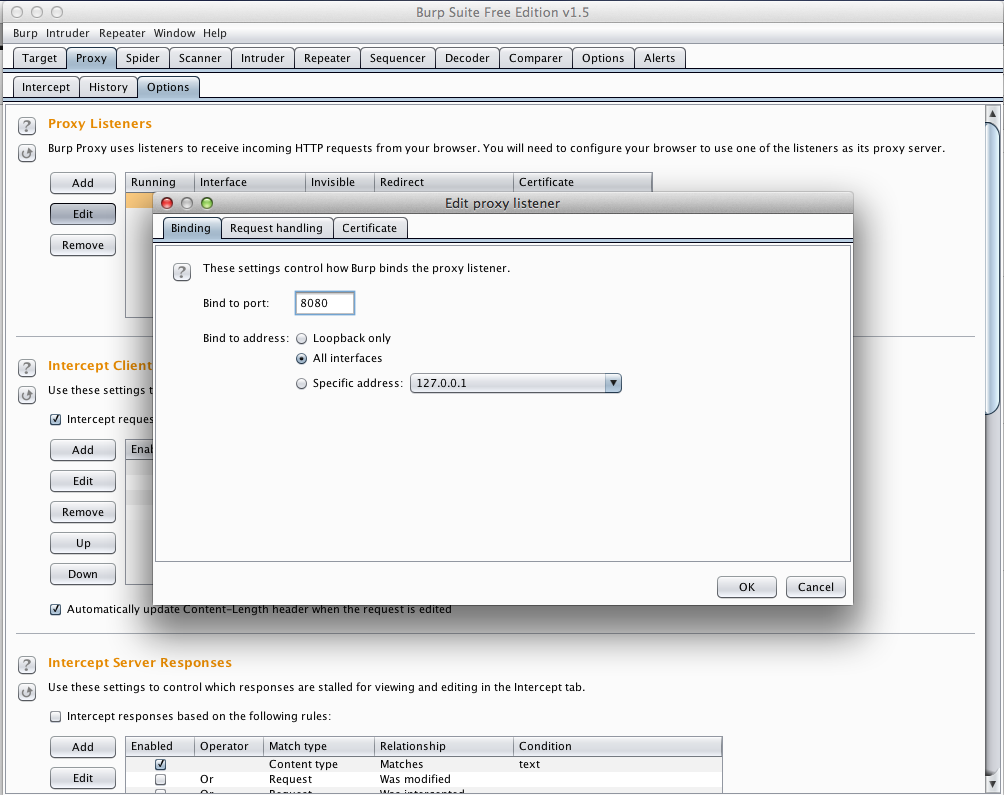
Task: Click the Bind to port field
Action: [x=325, y=303]
